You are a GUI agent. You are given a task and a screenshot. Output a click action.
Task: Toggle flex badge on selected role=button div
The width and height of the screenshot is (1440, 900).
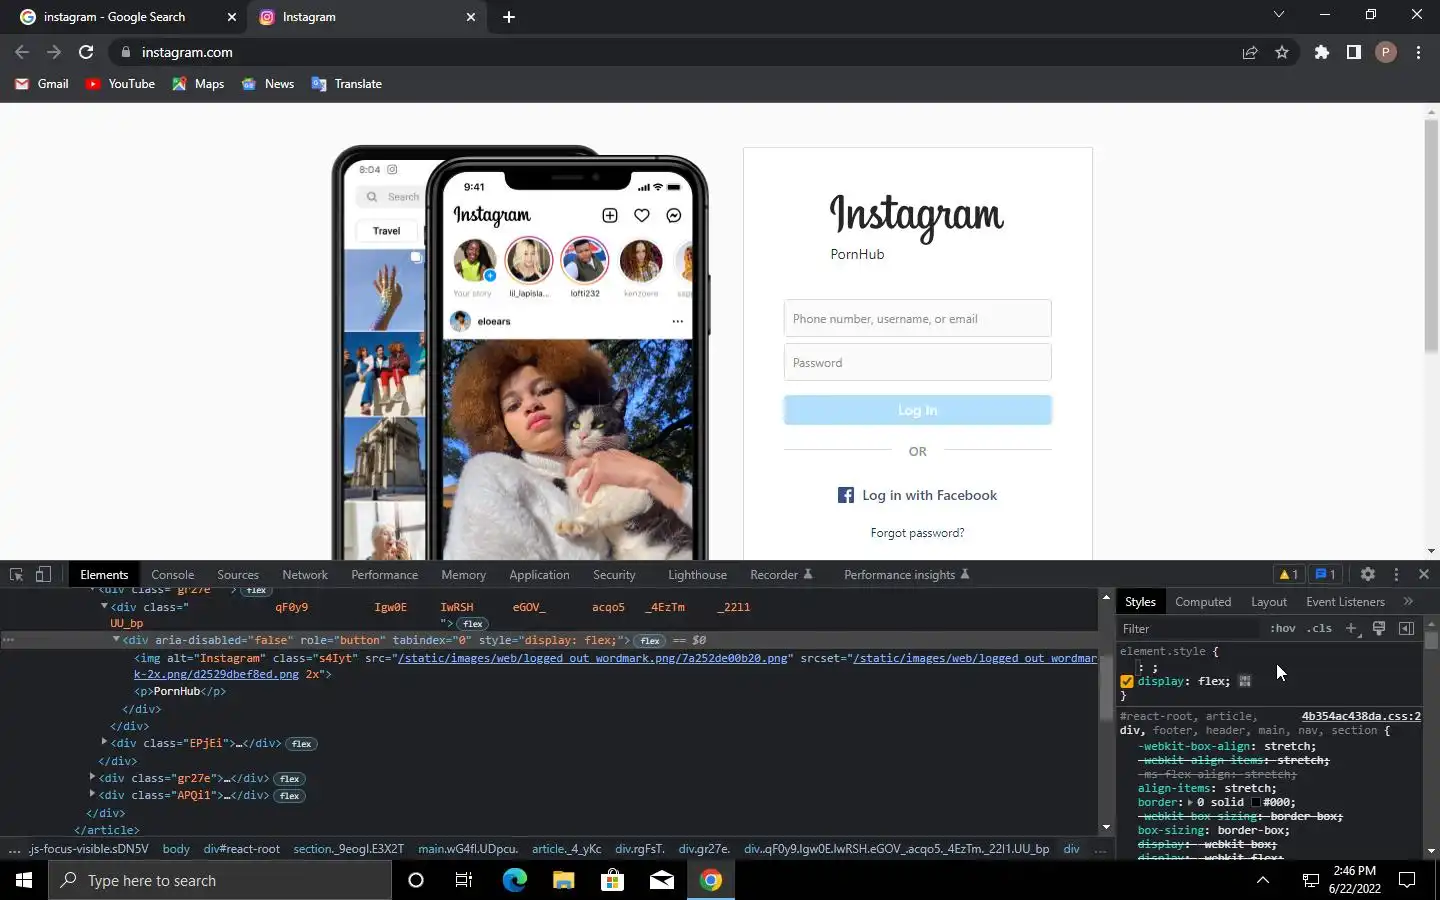650,640
